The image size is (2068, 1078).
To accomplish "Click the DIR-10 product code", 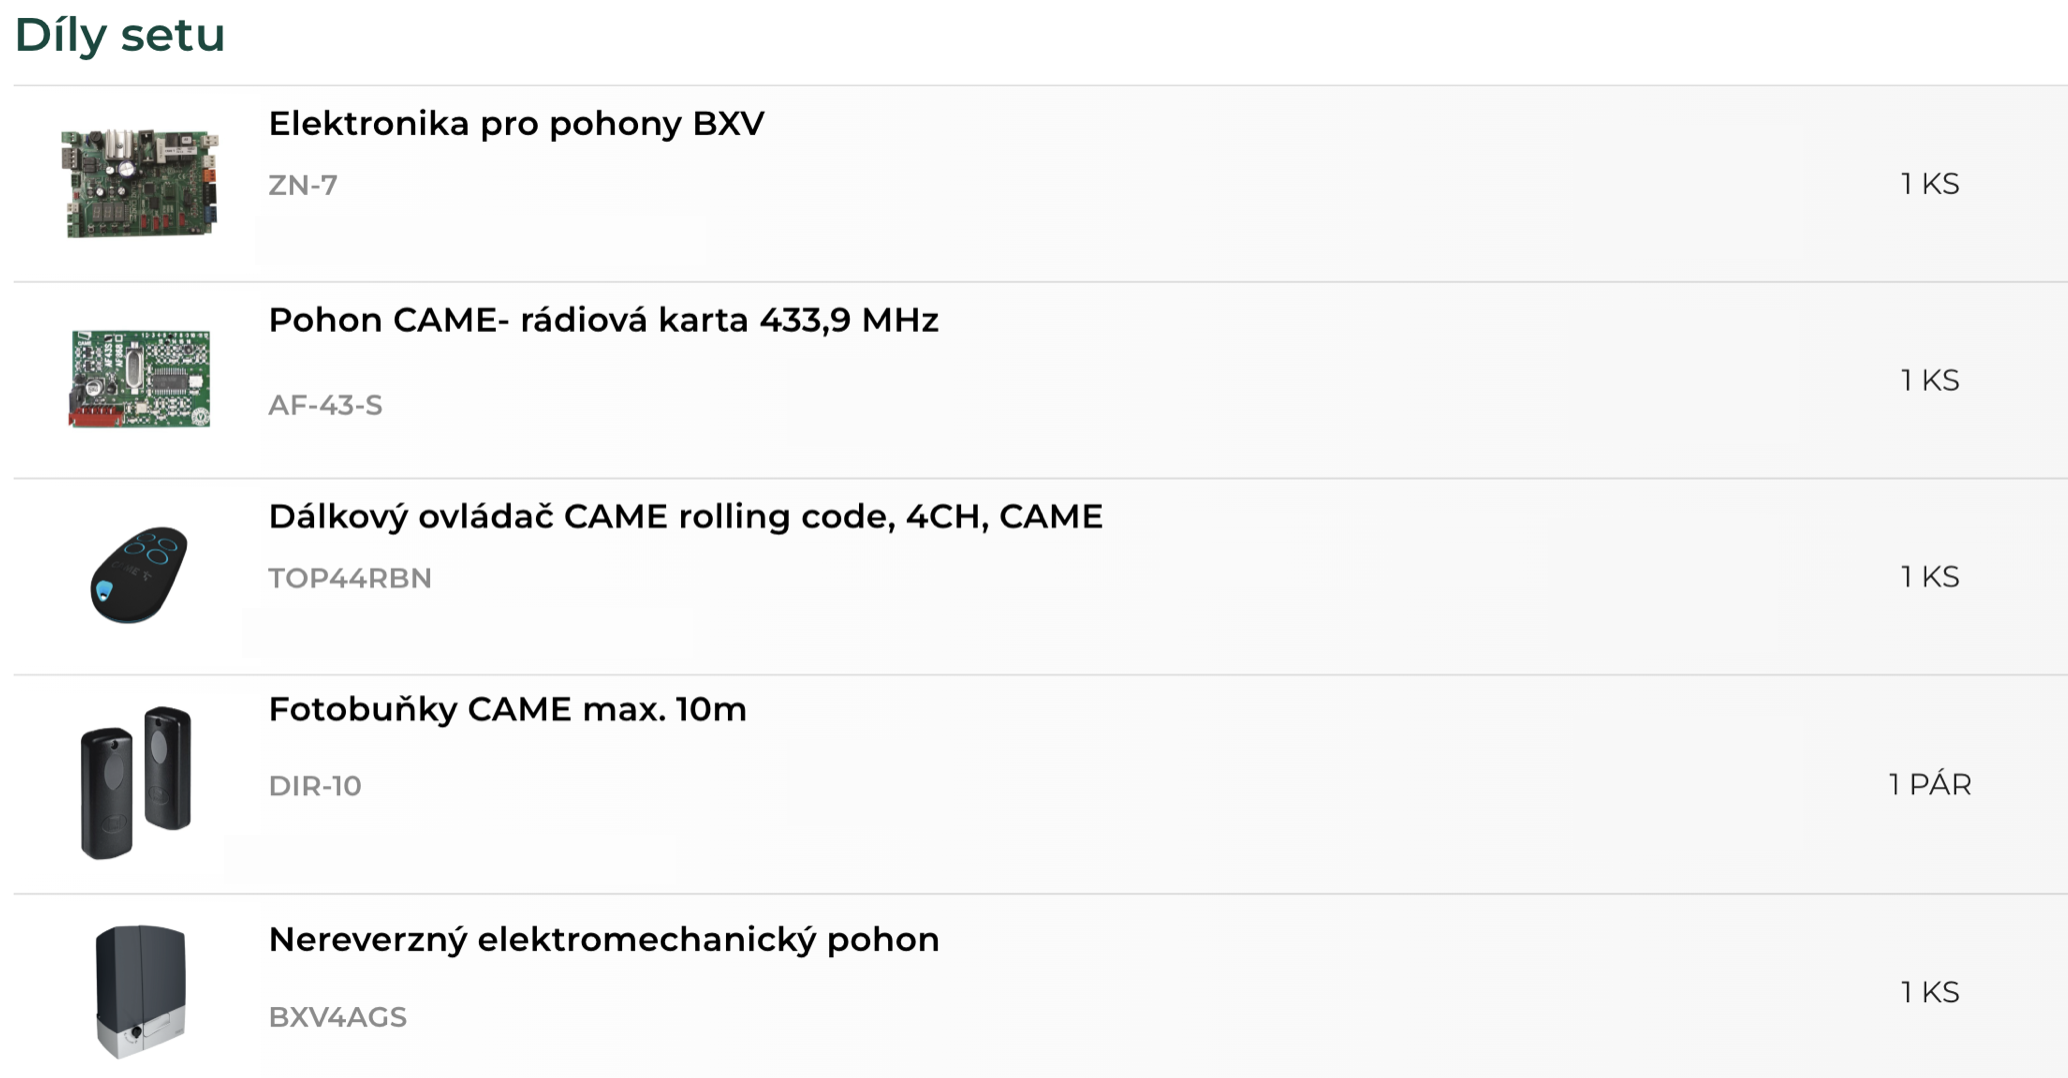I will coord(315,786).
